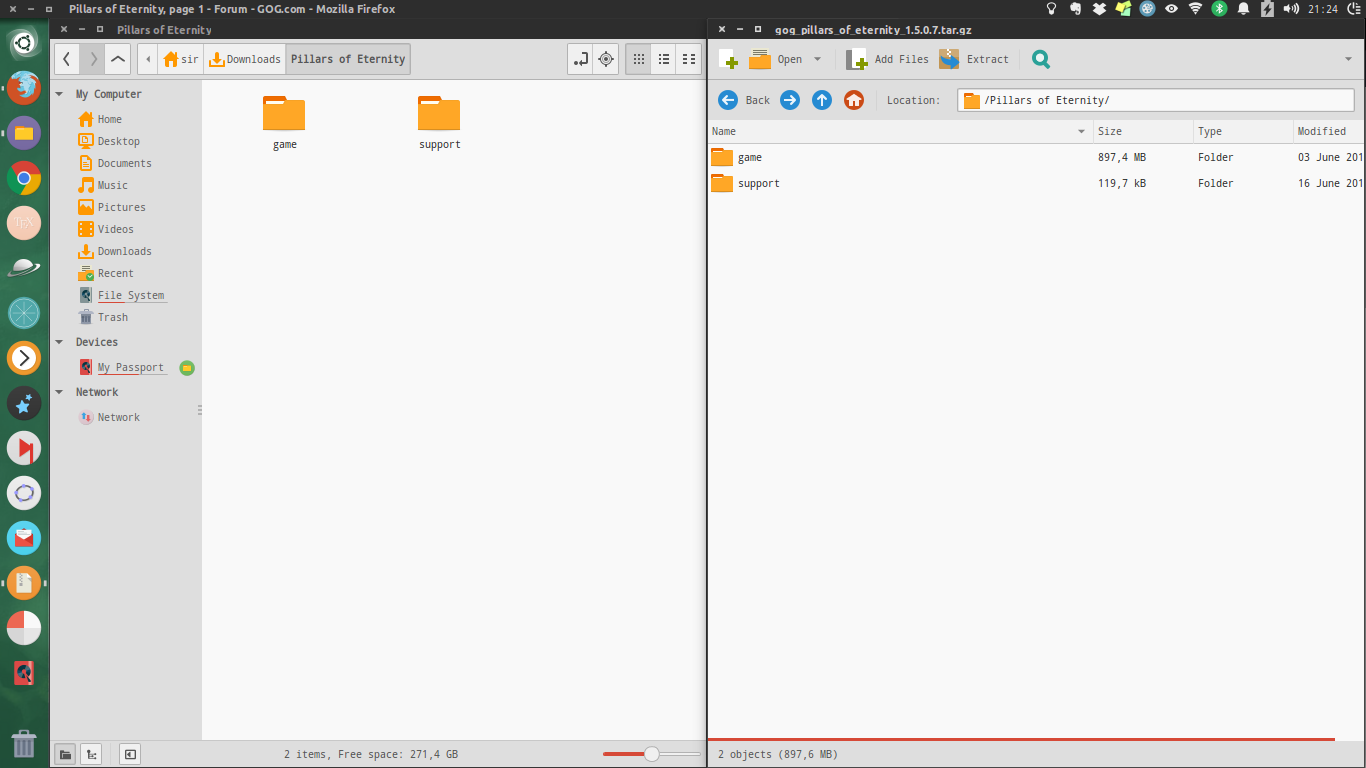Show places in the sidebar
1366x768 pixels.
pos(65,754)
